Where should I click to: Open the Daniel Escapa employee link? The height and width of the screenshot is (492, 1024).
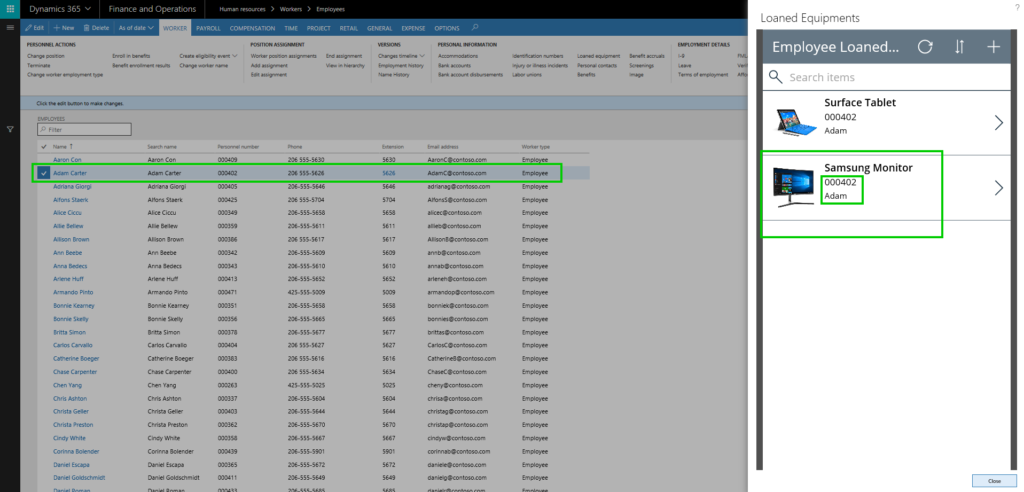(71, 465)
